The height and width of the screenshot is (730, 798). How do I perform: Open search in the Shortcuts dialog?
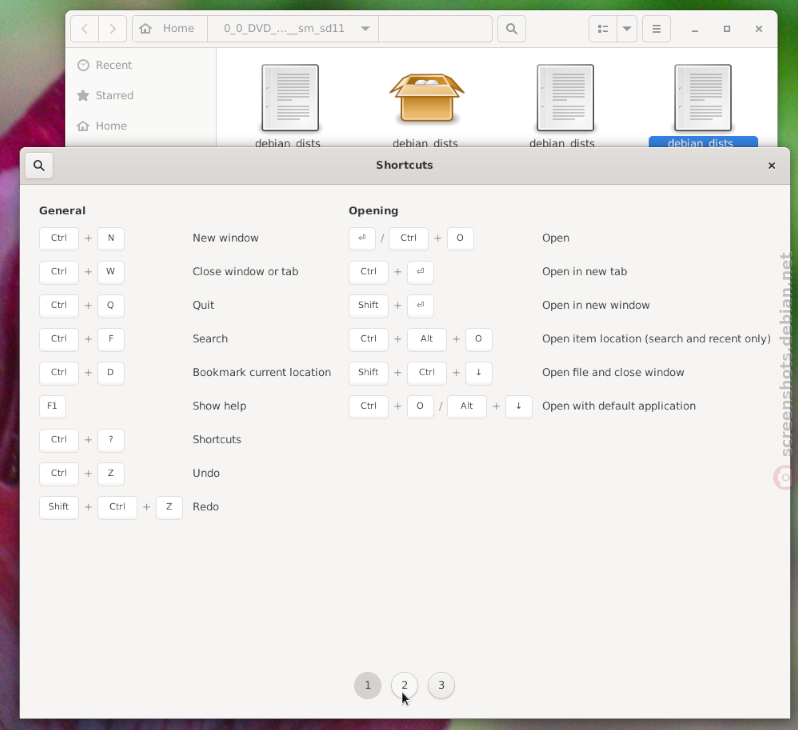point(39,165)
